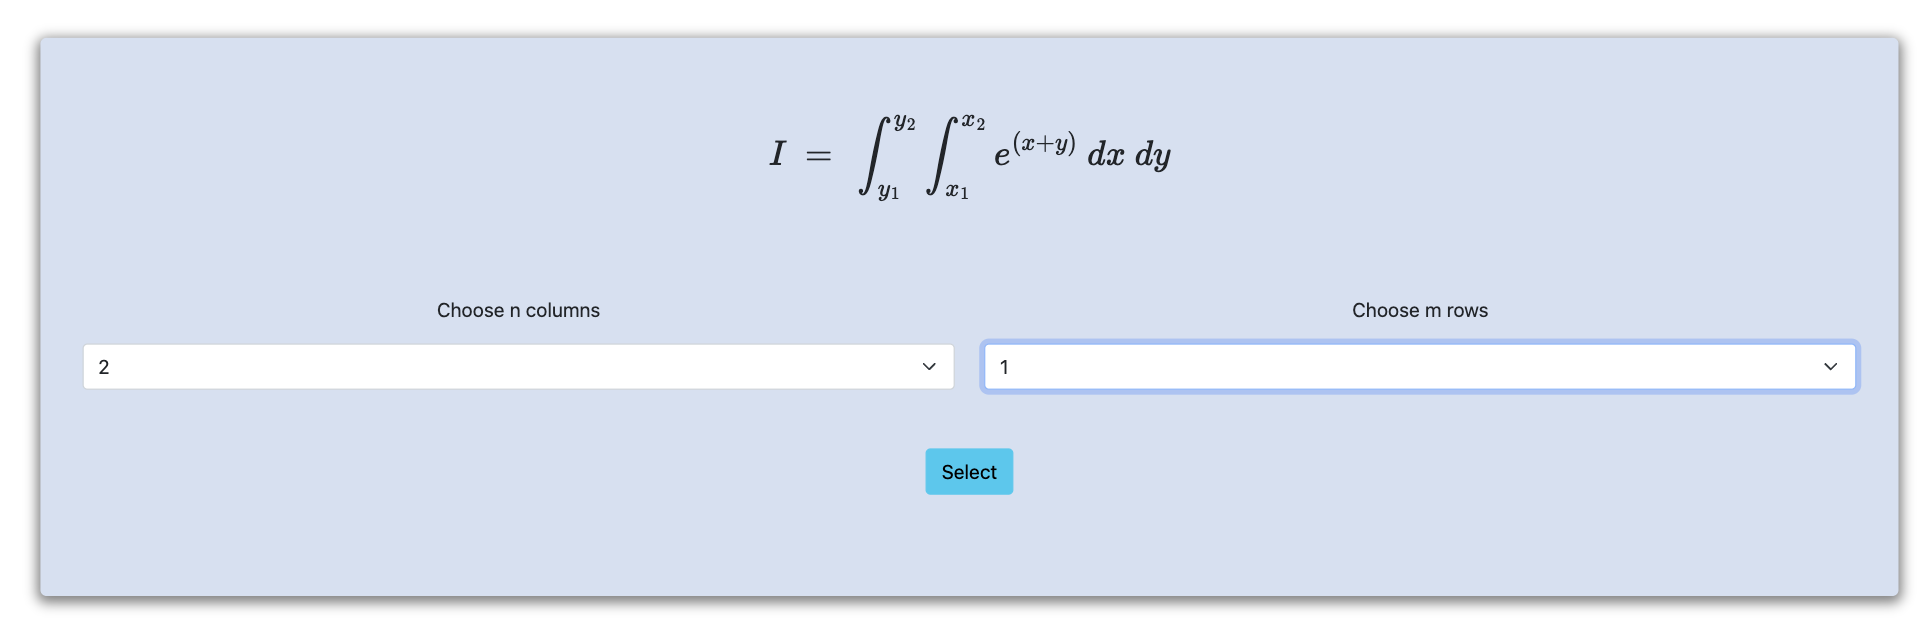1932x626 pixels.
Task: Click the equals sign in the formula
Action: tap(818, 156)
